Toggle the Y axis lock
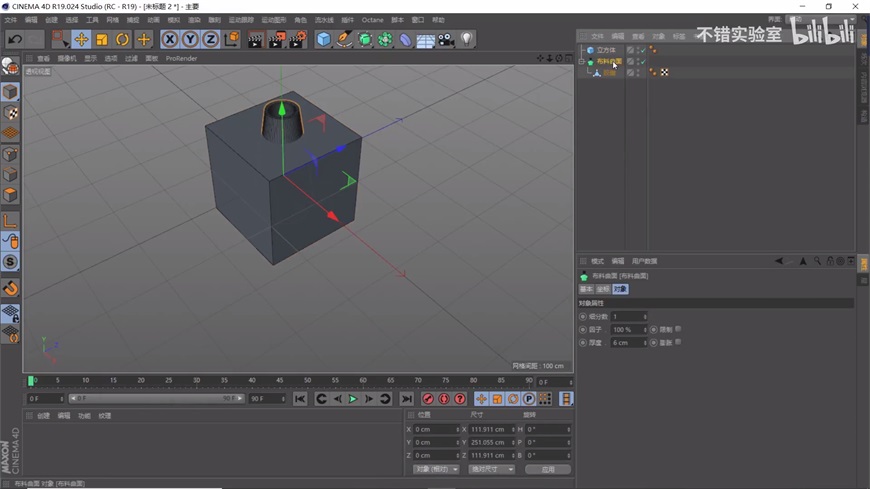Viewport: 870px width, 489px height. click(190, 40)
